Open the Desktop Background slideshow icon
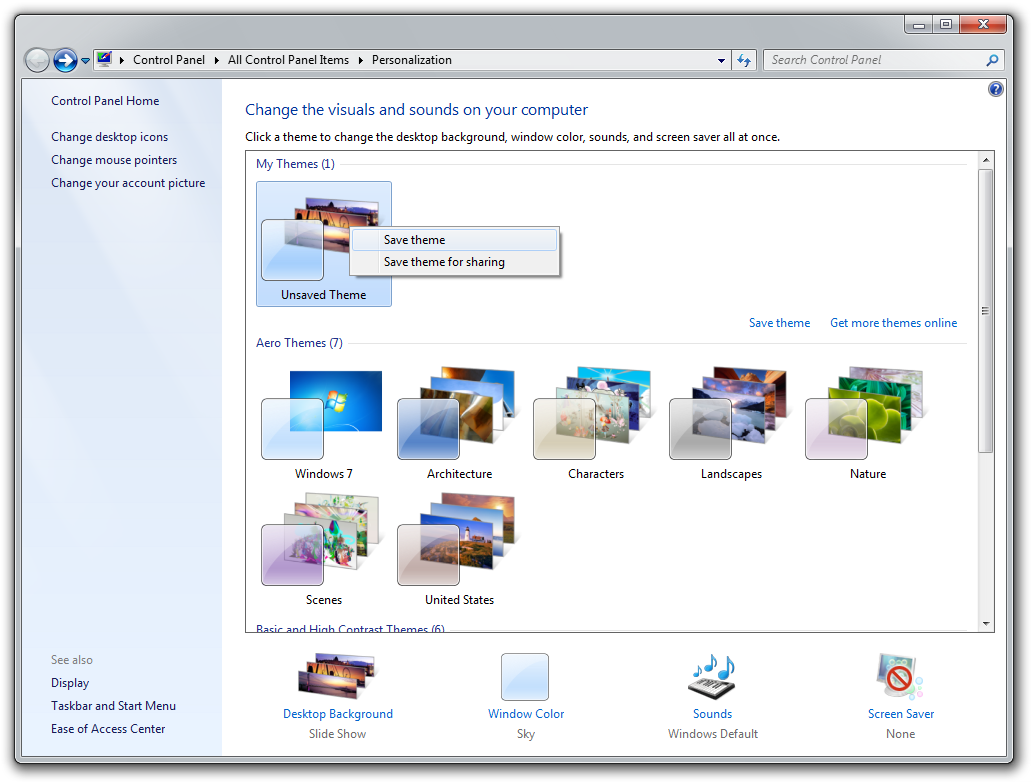Screen dimensions: 1032x782 pyautogui.click(x=338, y=675)
